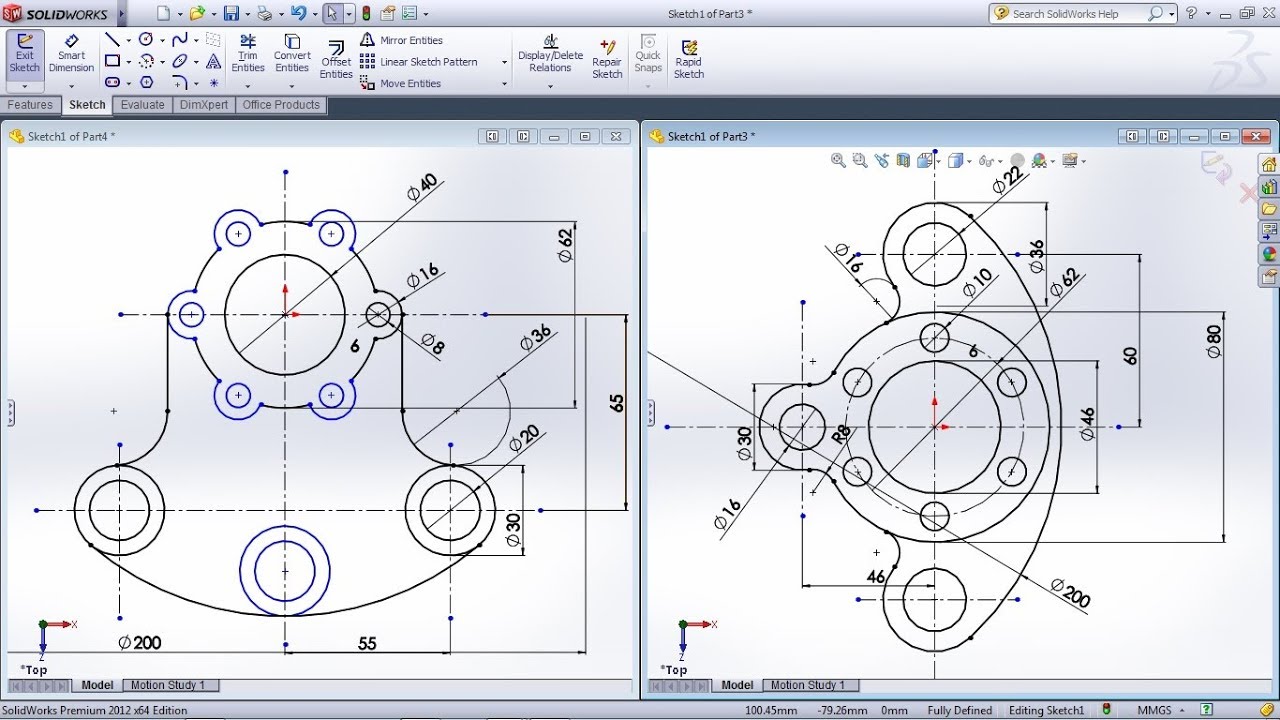Toggle Section View in right viewport

click(x=903, y=160)
